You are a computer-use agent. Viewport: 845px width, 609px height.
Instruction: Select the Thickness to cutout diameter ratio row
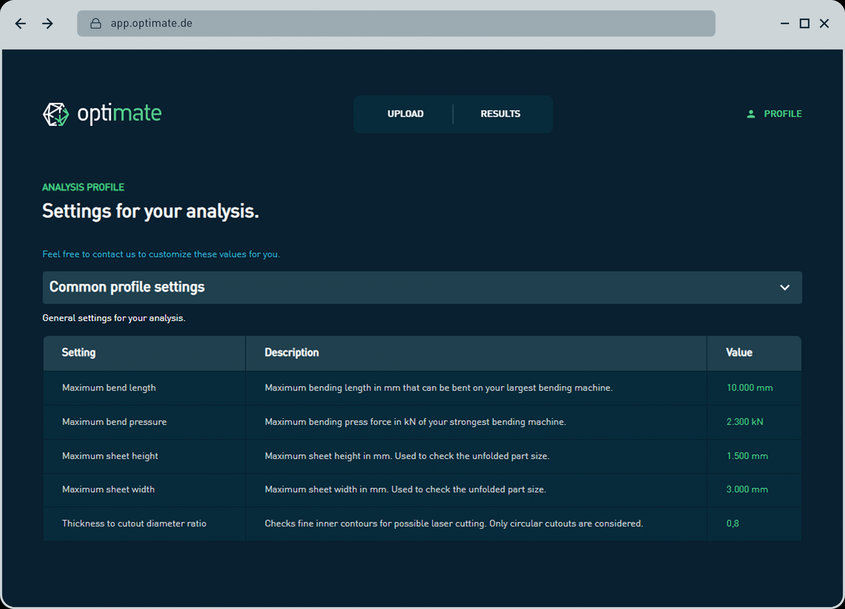tap(422, 523)
